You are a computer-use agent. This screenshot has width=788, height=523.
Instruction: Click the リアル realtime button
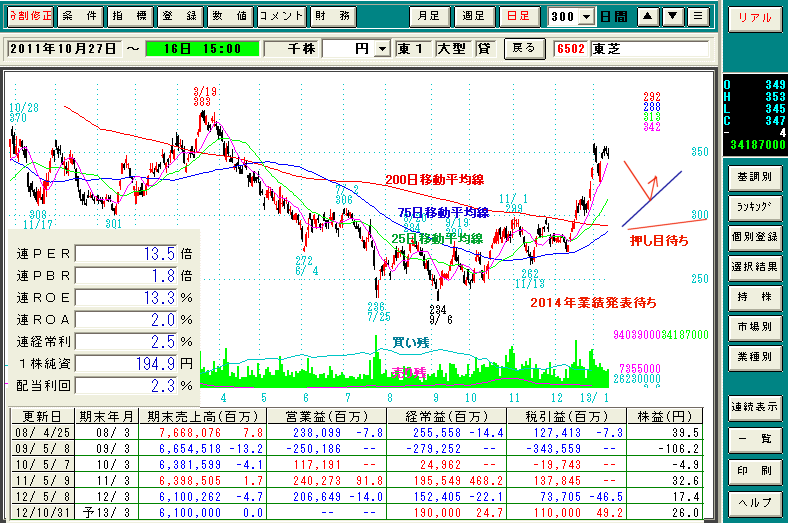tap(754, 19)
